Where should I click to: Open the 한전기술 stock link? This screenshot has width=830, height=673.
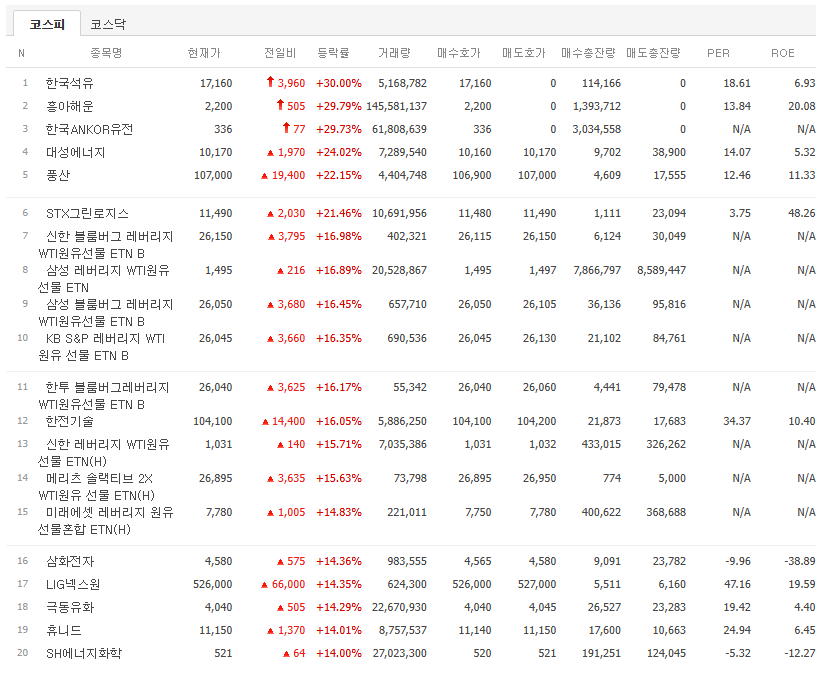[x=69, y=421]
